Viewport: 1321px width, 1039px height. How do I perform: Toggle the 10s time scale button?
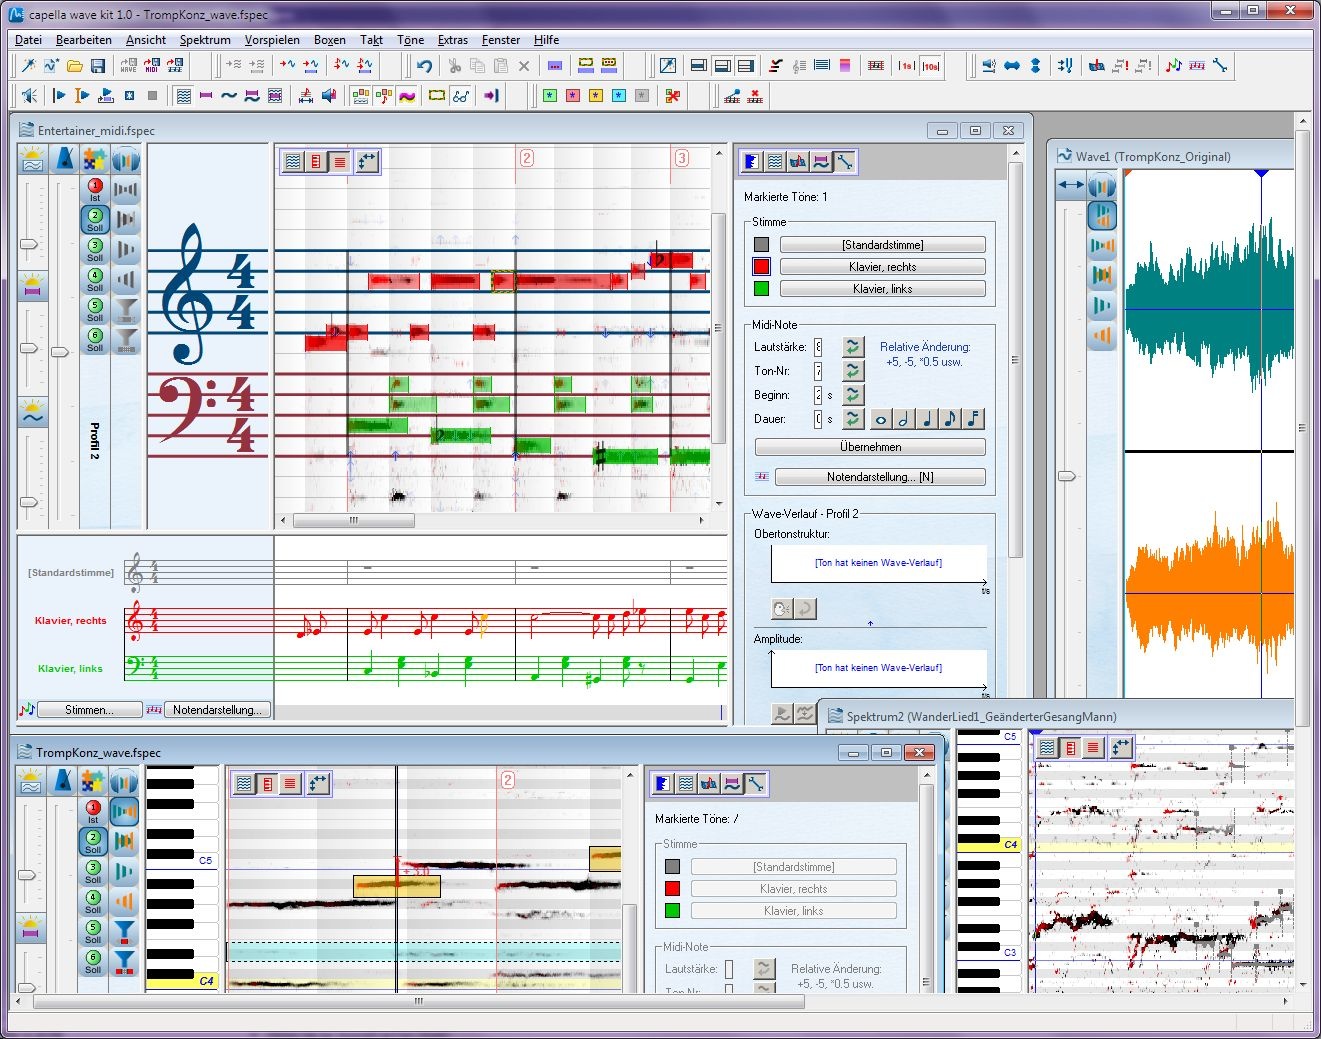pos(931,66)
